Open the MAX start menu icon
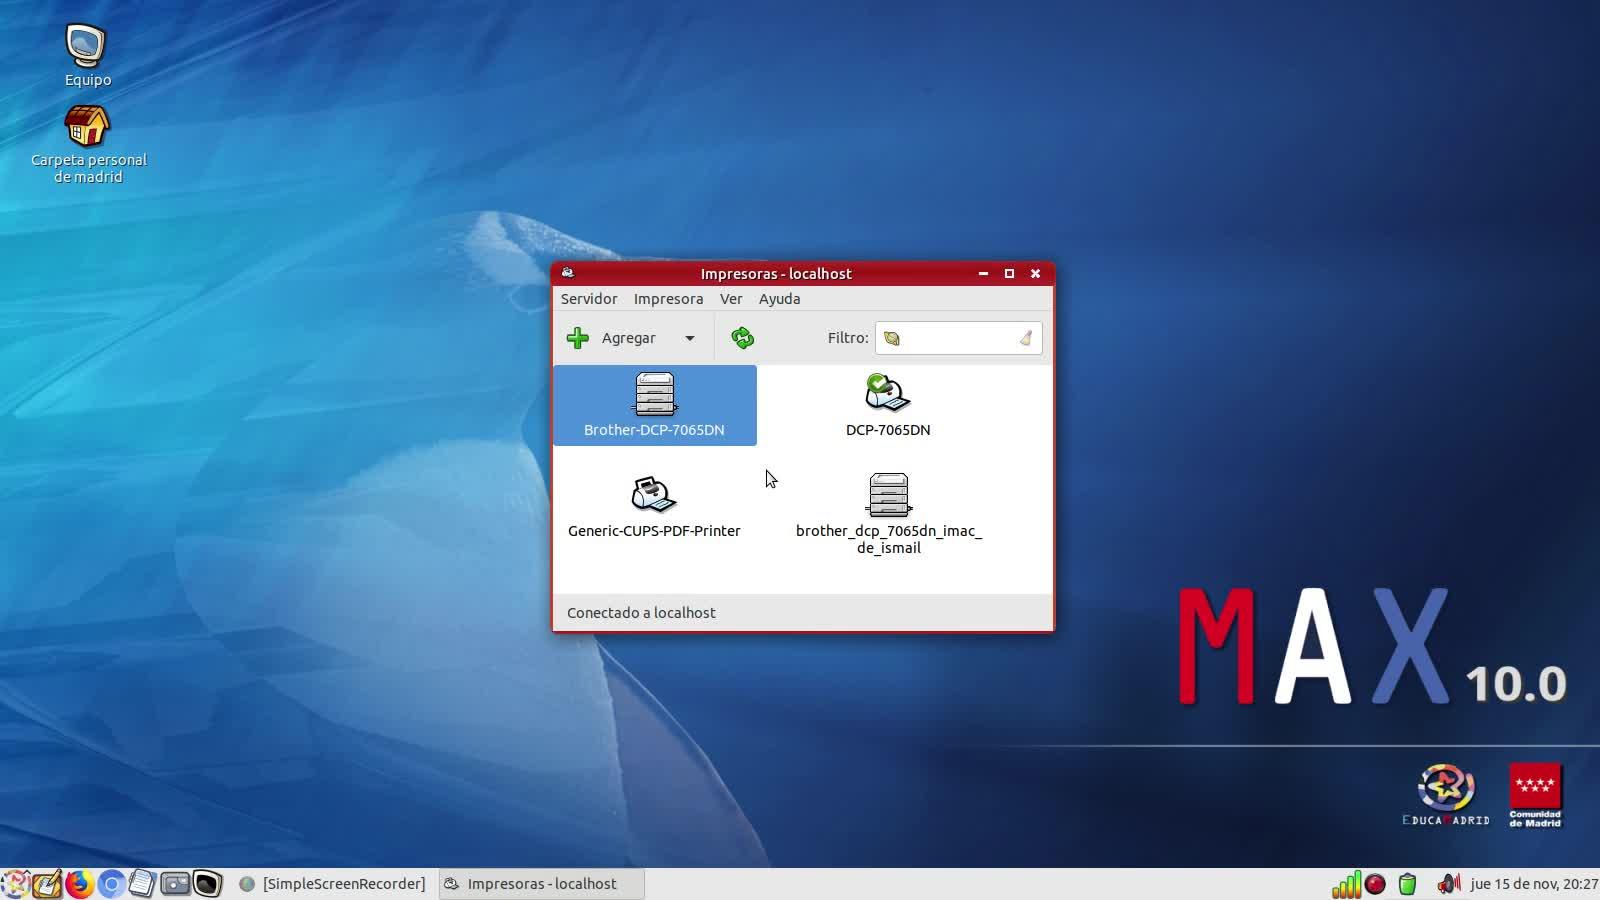This screenshot has height=900, width=1600. click(15, 884)
